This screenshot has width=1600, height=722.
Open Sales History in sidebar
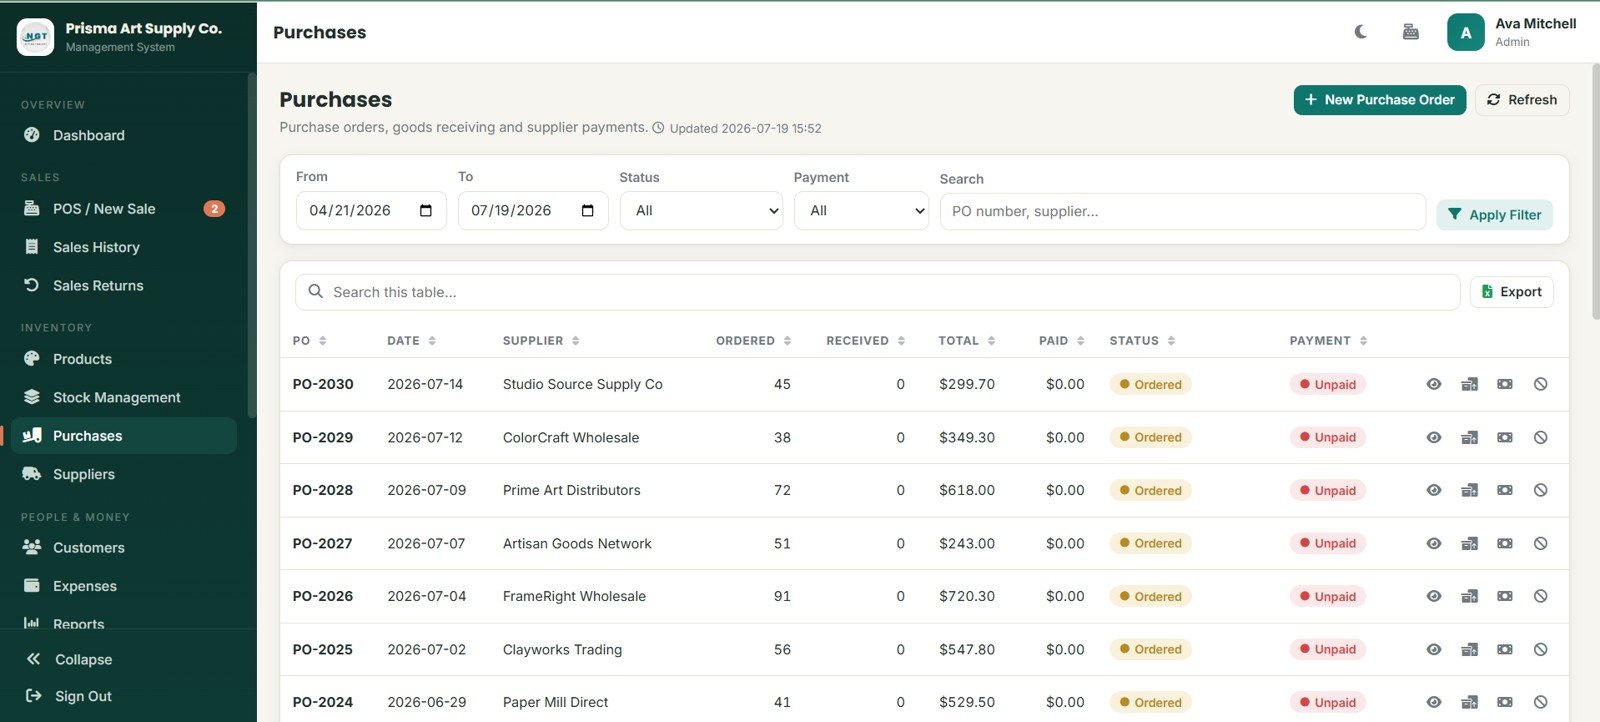point(124,247)
